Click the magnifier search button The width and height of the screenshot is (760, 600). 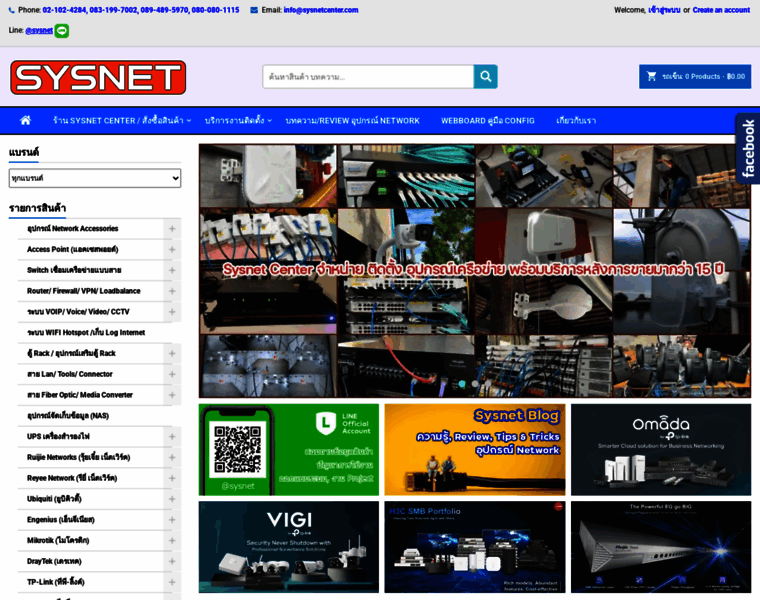(485, 77)
